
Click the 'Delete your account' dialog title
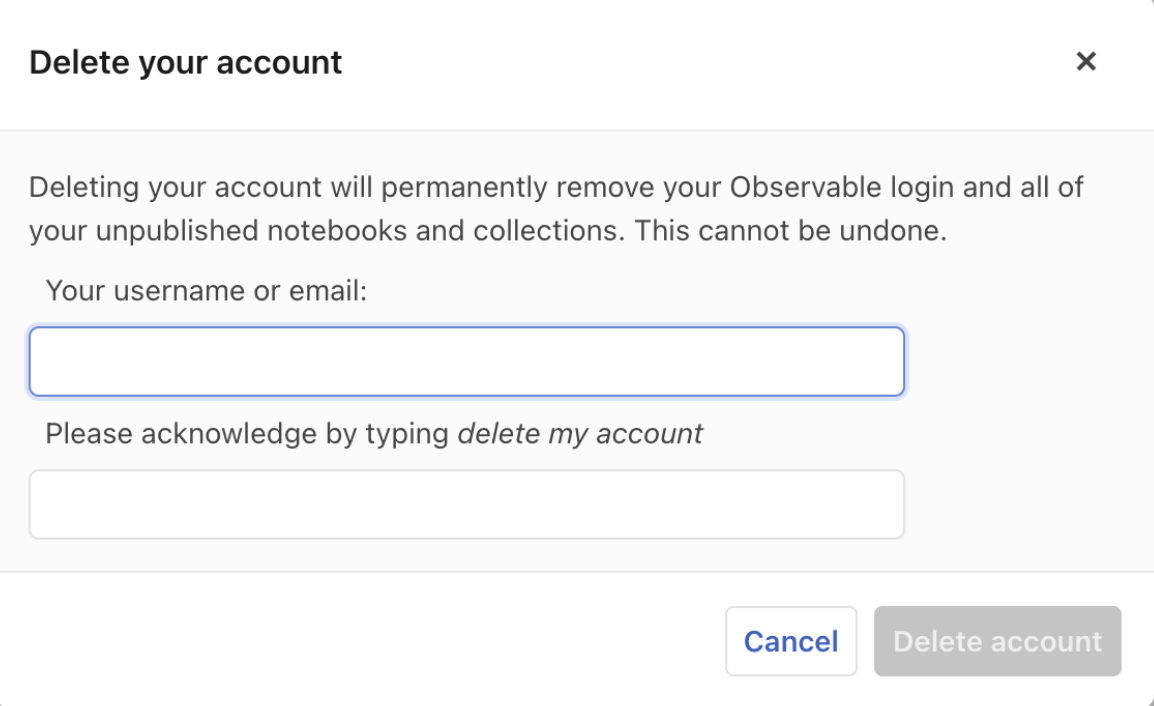187,62
